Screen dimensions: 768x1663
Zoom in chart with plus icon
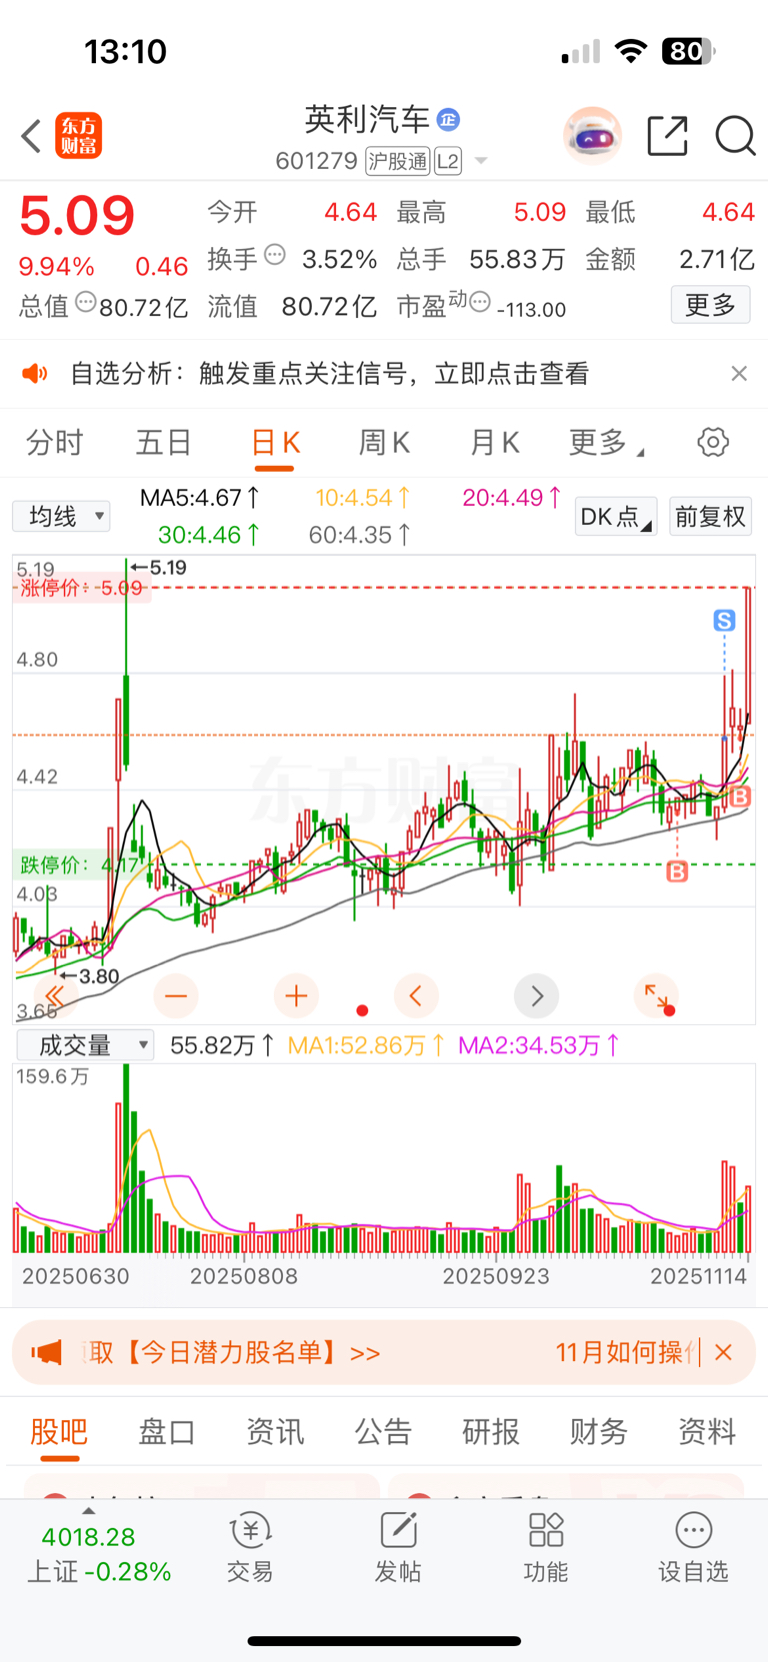click(296, 996)
